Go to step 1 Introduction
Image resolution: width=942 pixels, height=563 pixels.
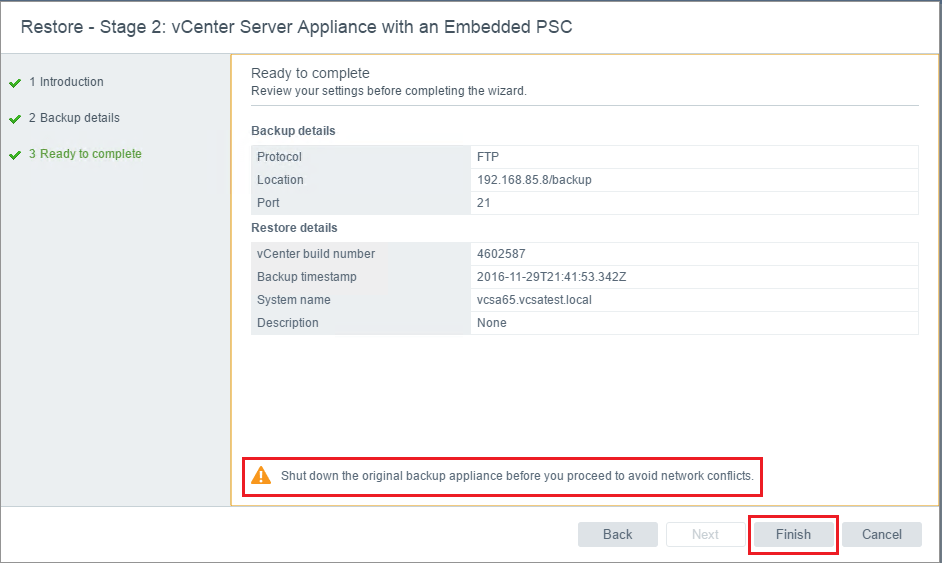[x=66, y=82]
